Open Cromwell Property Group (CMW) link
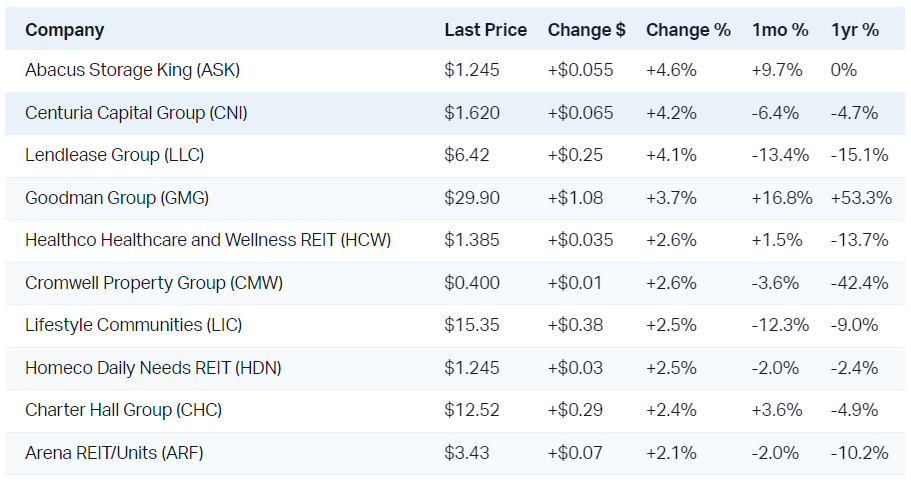911x481 pixels. tap(154, 283)
